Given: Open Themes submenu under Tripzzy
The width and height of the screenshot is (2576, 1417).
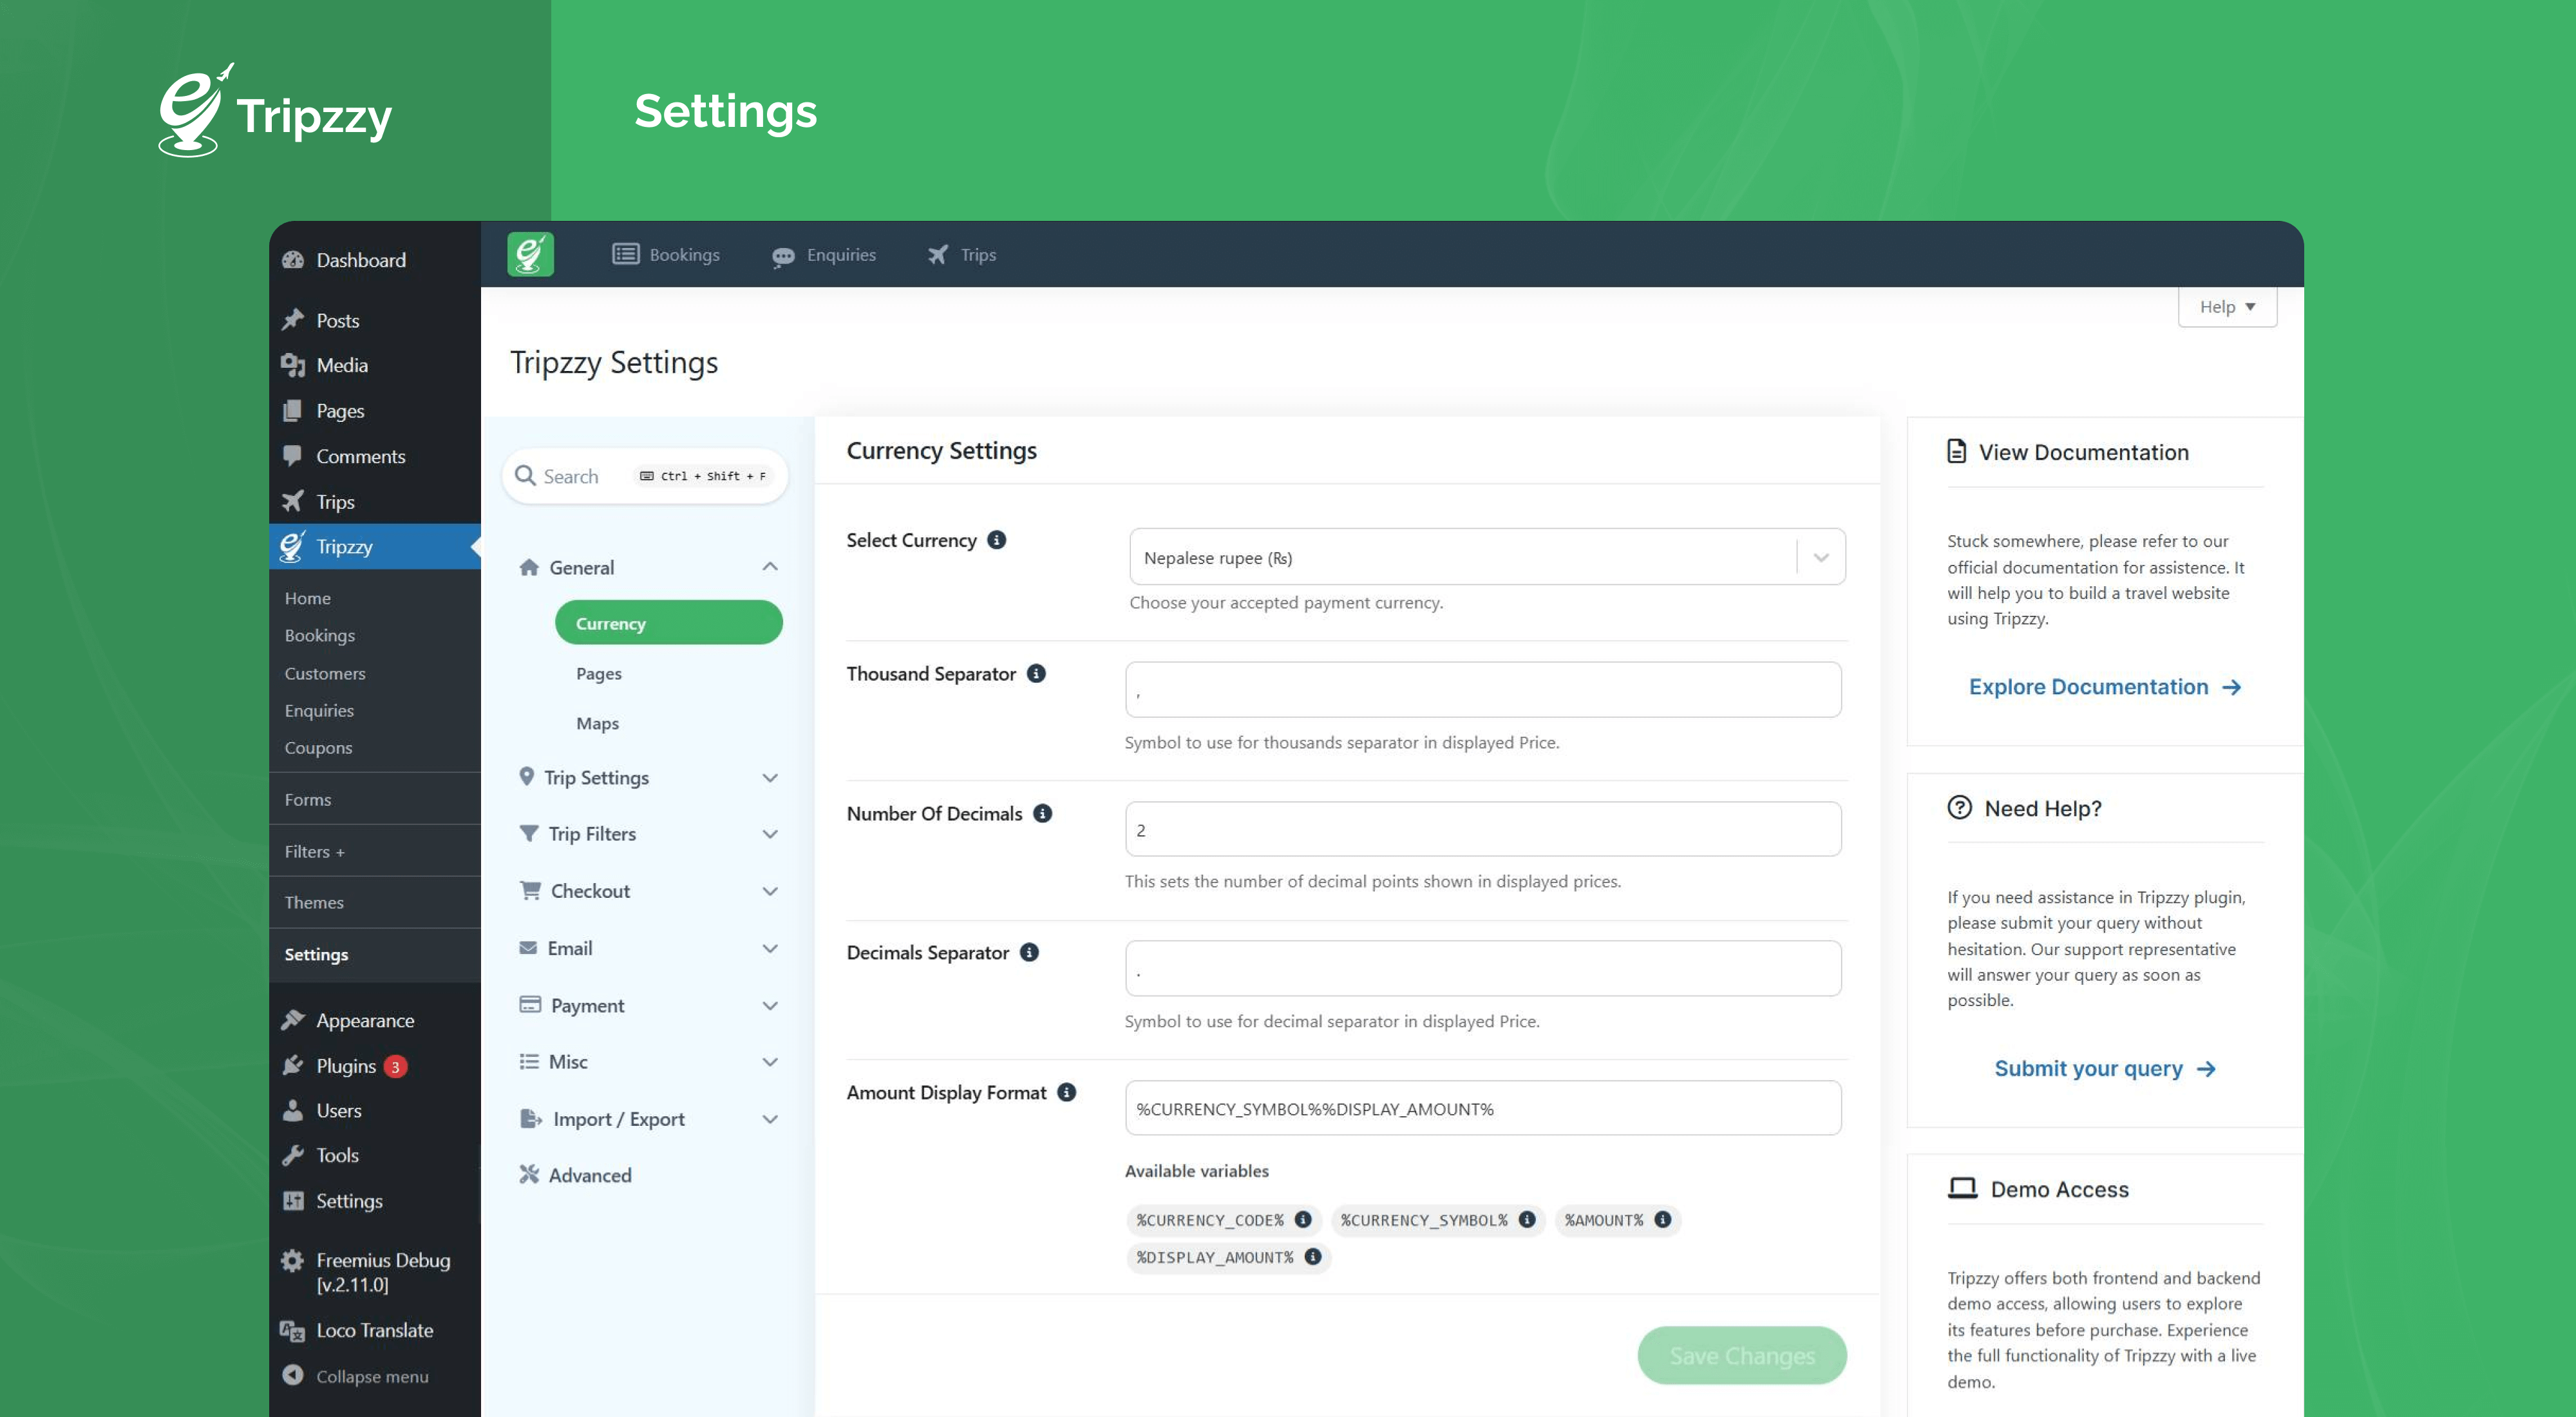Looking at the screenshot, I should click(x=313, y=902).
